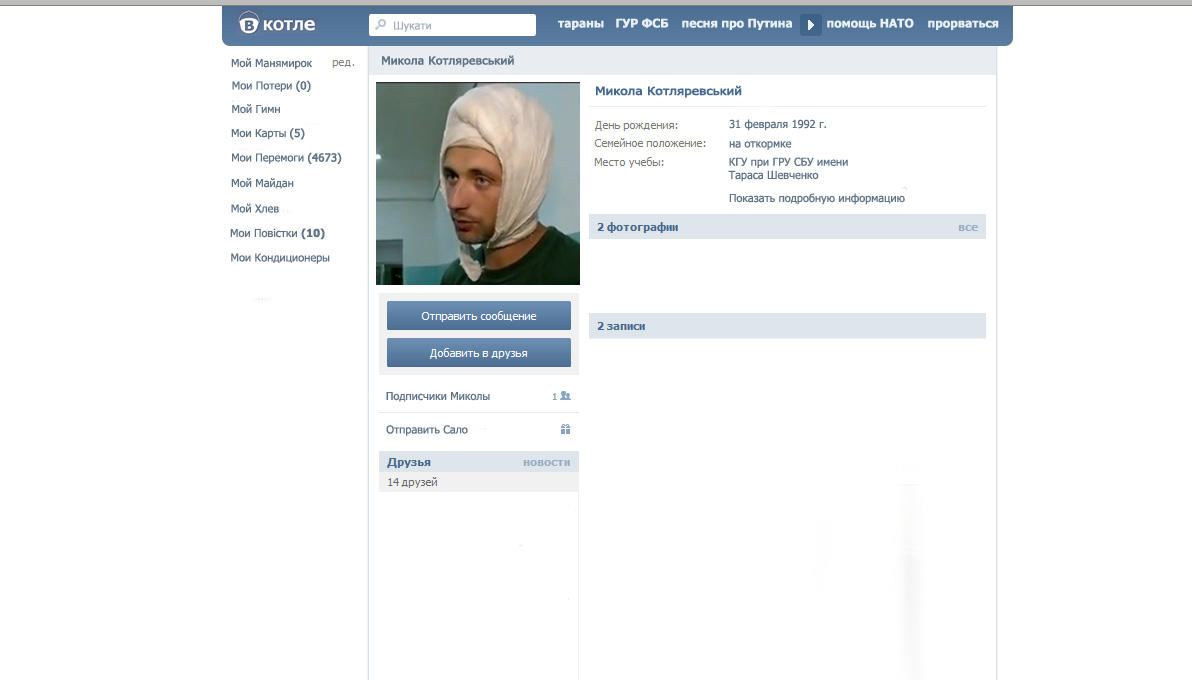Open Мой Хлев sidebar item

click(x=255, y=208)
